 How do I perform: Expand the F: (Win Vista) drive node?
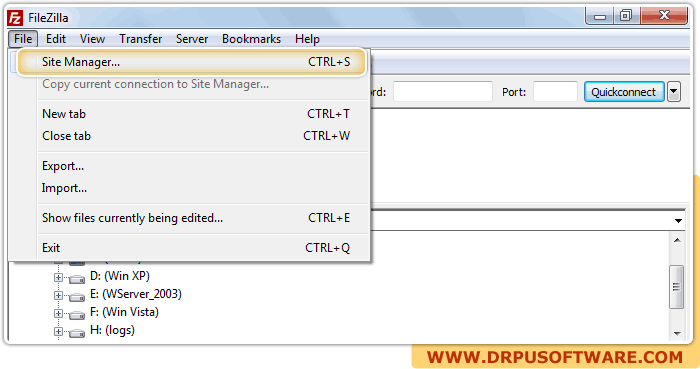(x=58, y=313)
